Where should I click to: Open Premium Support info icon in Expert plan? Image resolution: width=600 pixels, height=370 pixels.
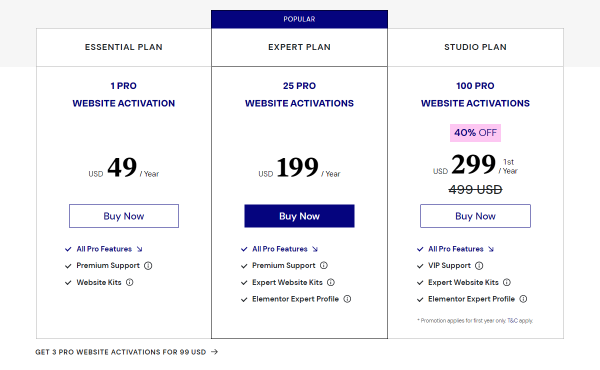point(324,266)
